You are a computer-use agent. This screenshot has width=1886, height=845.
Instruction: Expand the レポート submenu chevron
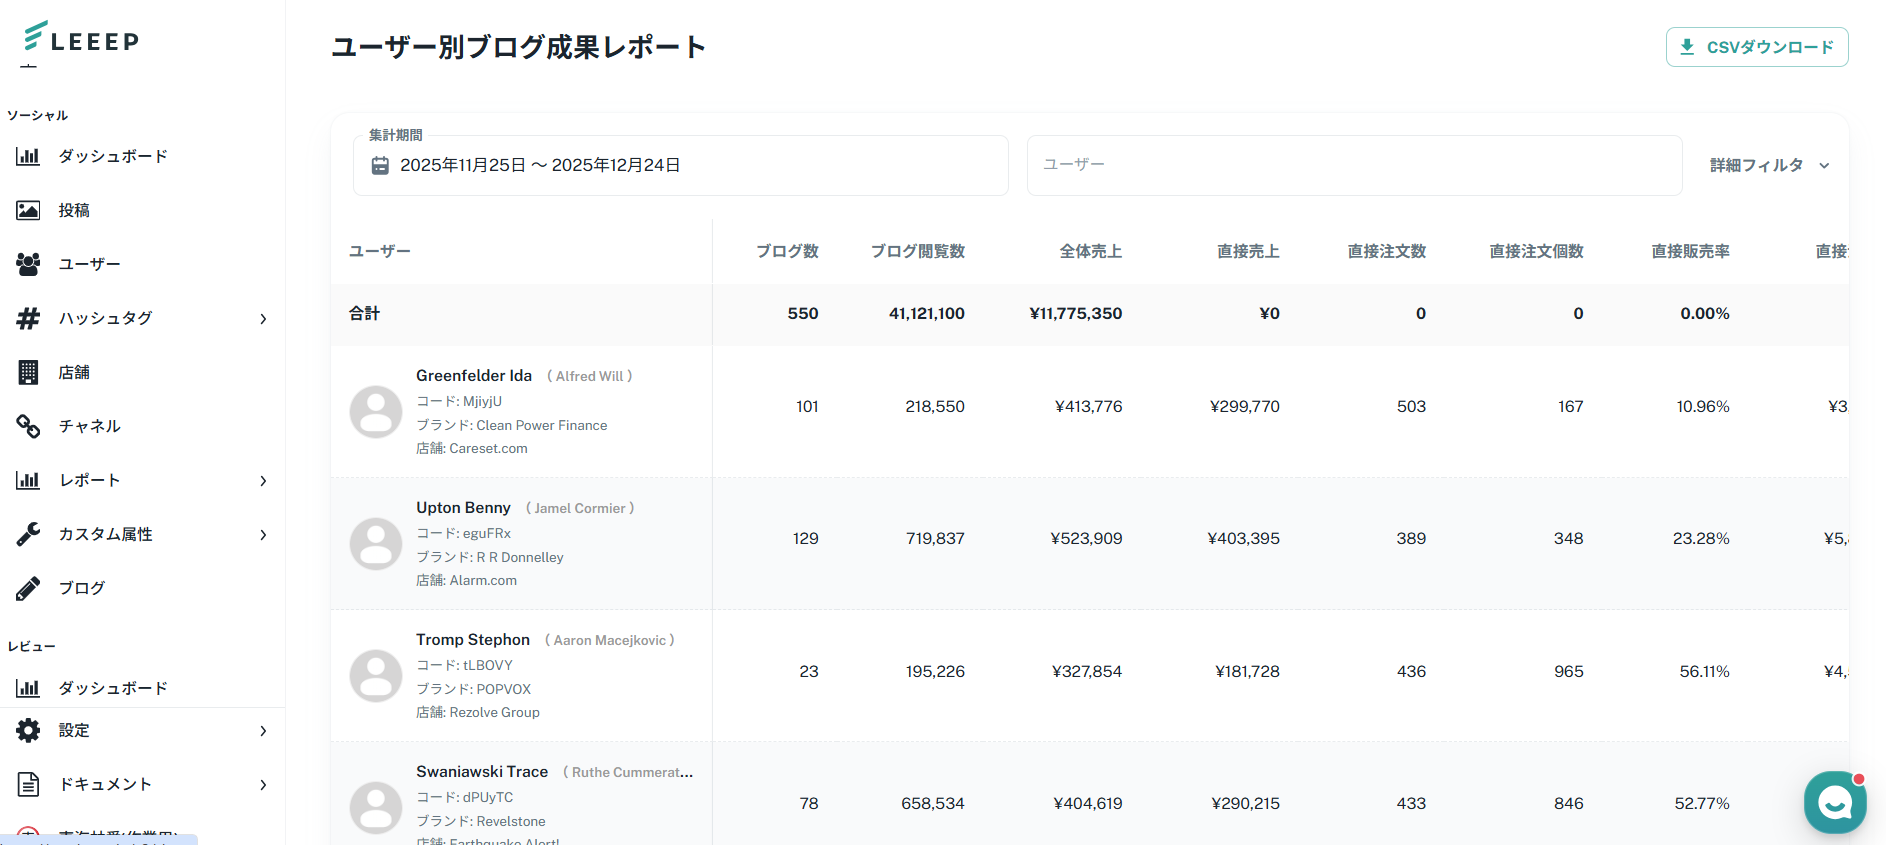(x=263, y=481)
